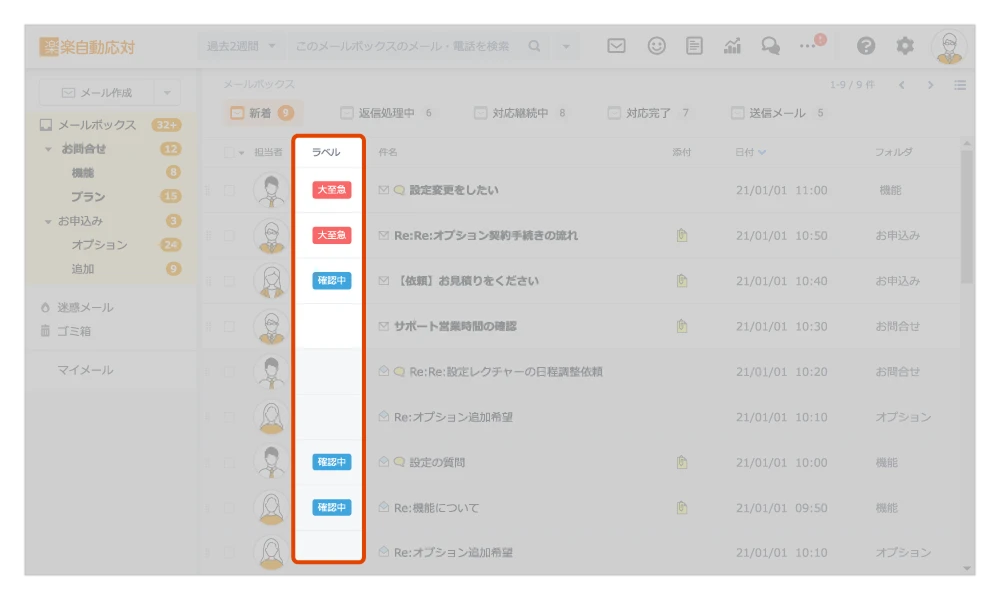Open the サポート営業時間の確認 mail subject

pyautogui.click(x=455, y=326)
